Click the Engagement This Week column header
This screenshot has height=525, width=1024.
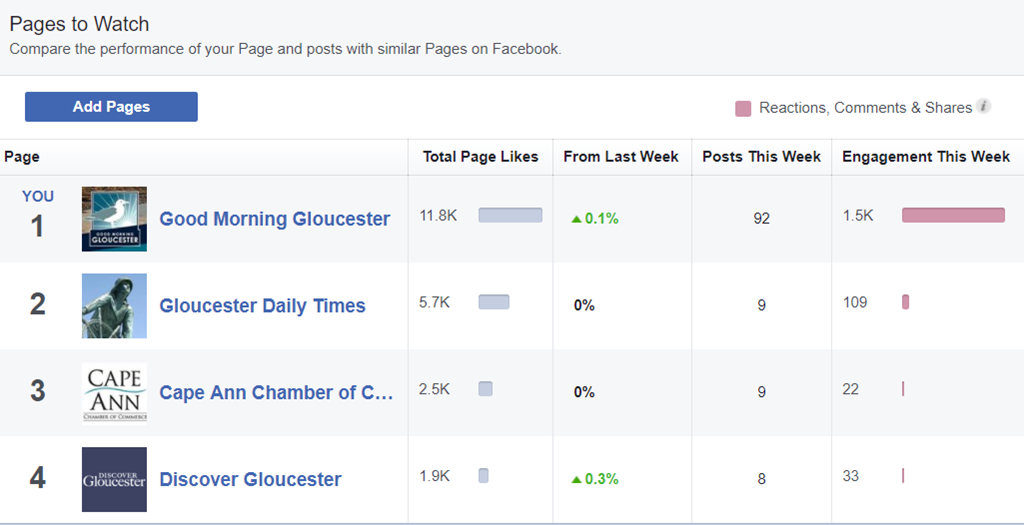click(x=926, y=157)
